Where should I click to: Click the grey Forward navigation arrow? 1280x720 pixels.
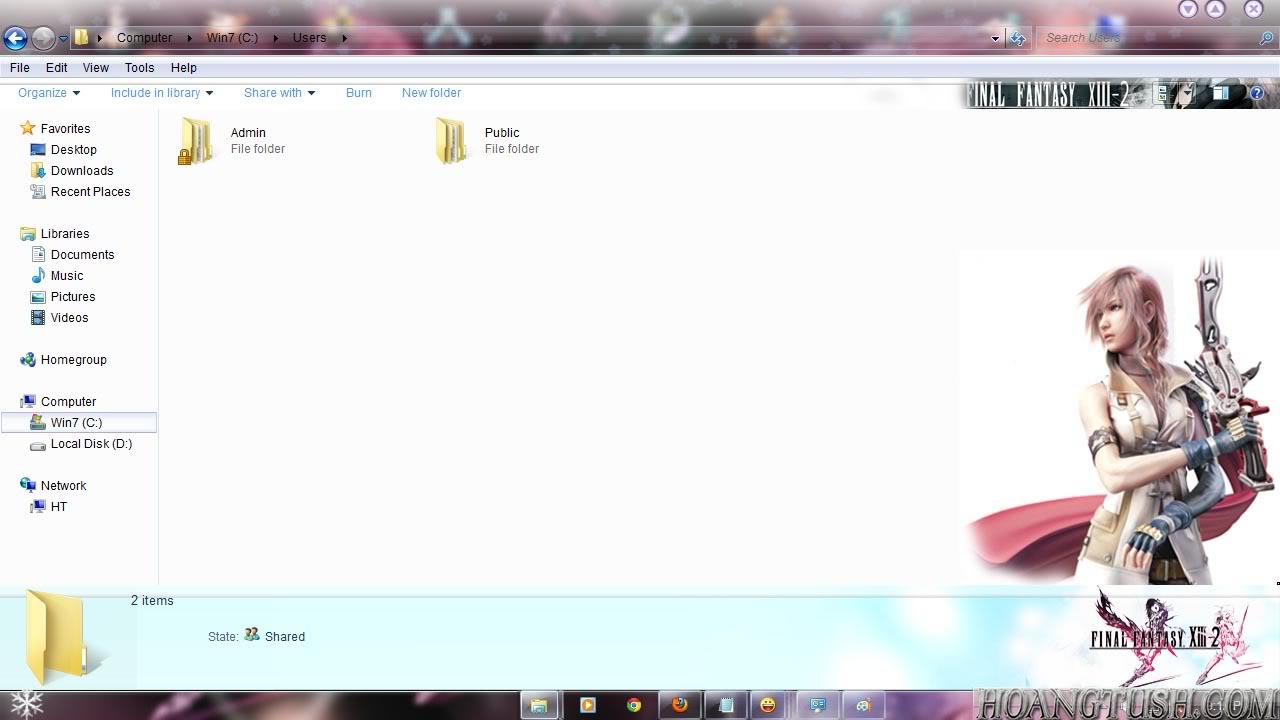coord(43,38)
